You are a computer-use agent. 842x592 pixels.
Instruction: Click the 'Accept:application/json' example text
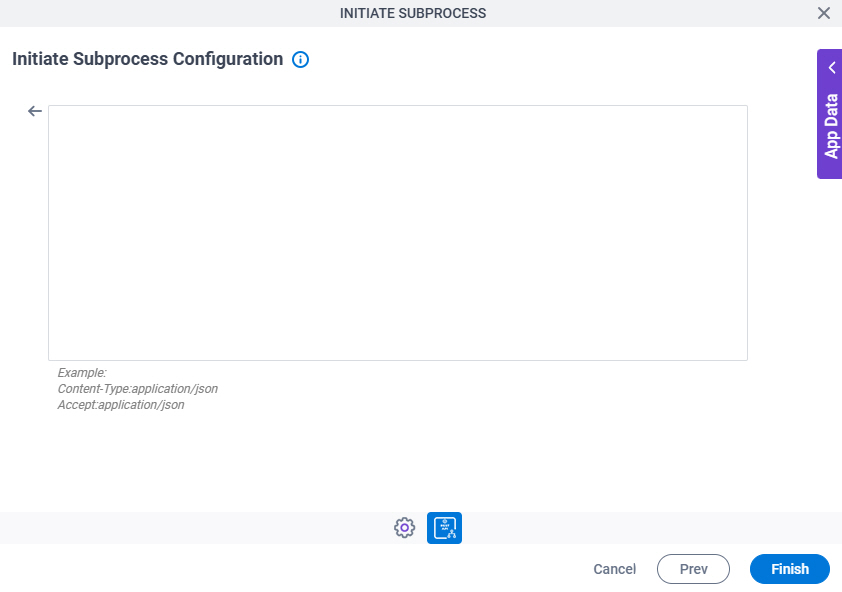click(x=121, y=405)
